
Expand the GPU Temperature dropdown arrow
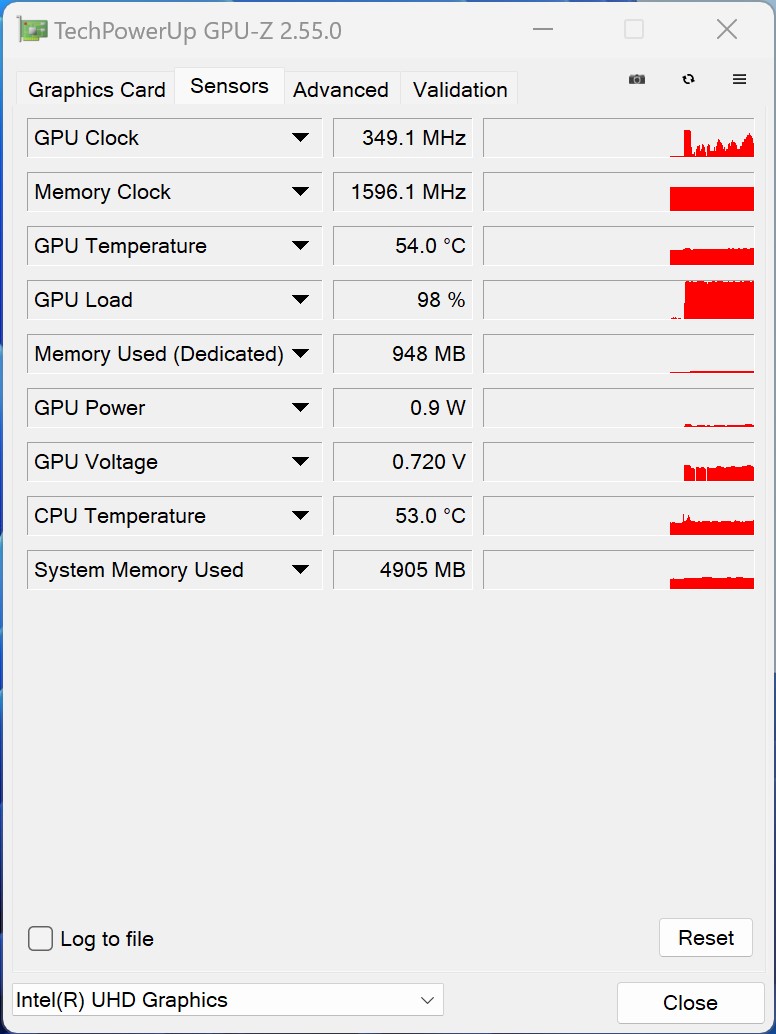(x=300, y=246)
